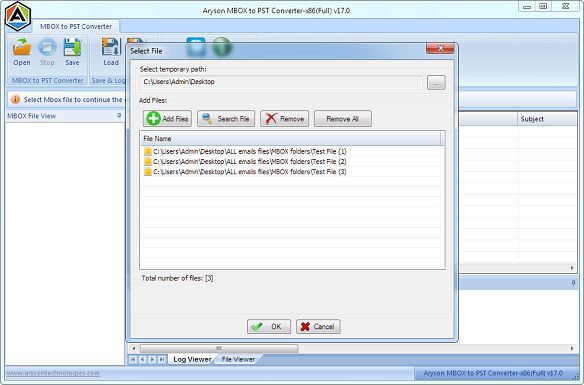584x385 pixels.
Task: Open the MBOX to PST Converter ribbon tab
Action: [76, 26]
